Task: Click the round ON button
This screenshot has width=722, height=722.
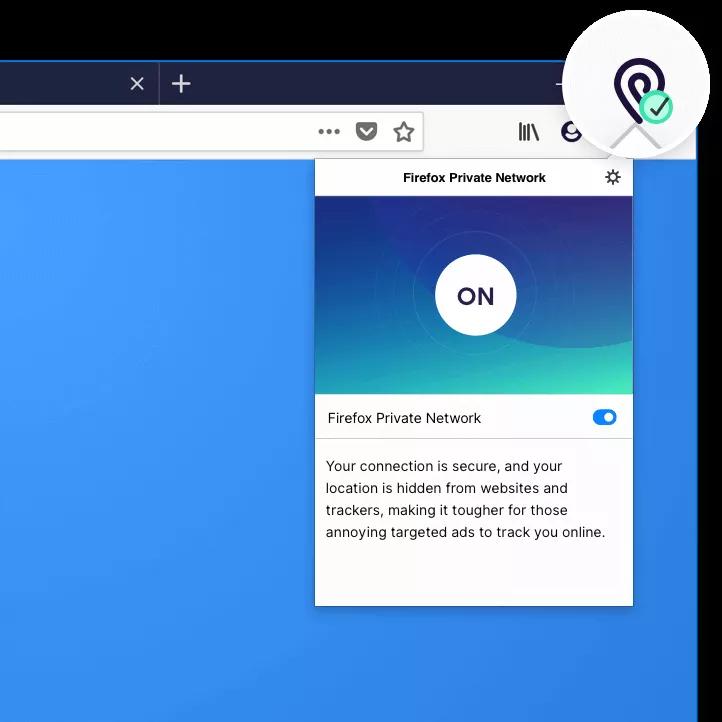Action: (476, 295)
